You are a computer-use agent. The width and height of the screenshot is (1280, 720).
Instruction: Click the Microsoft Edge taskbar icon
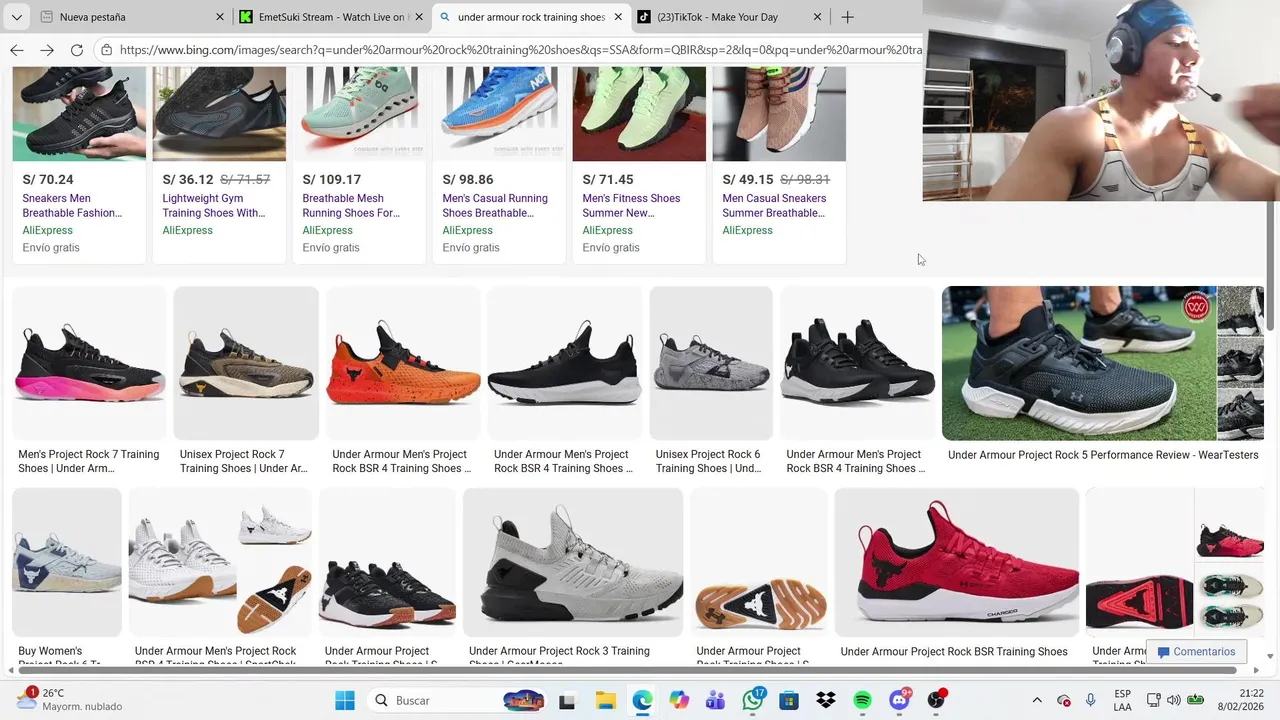click(642, 700)
